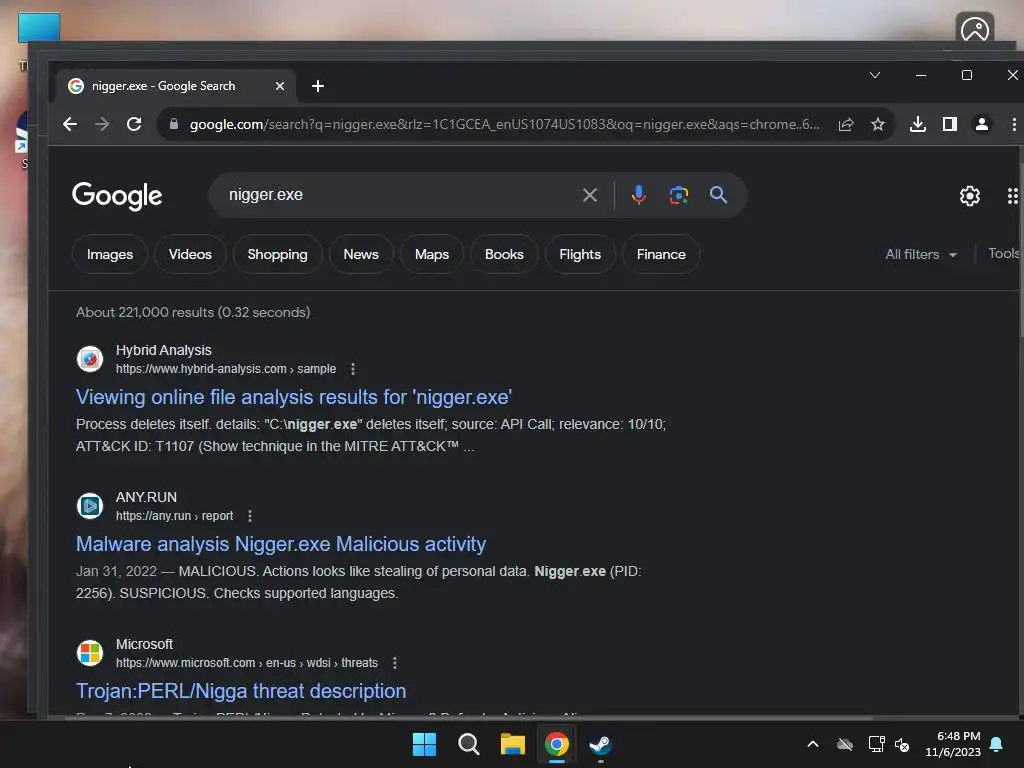Click the Hybrid Analysis site favicon
1024x768 pixels.
point(90,359)
